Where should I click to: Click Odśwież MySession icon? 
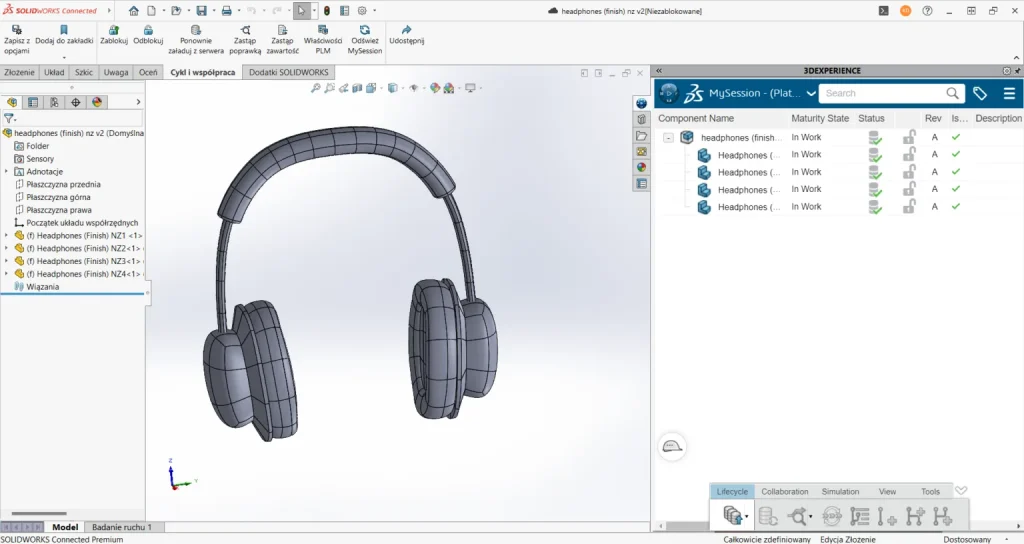click(365, 29)
